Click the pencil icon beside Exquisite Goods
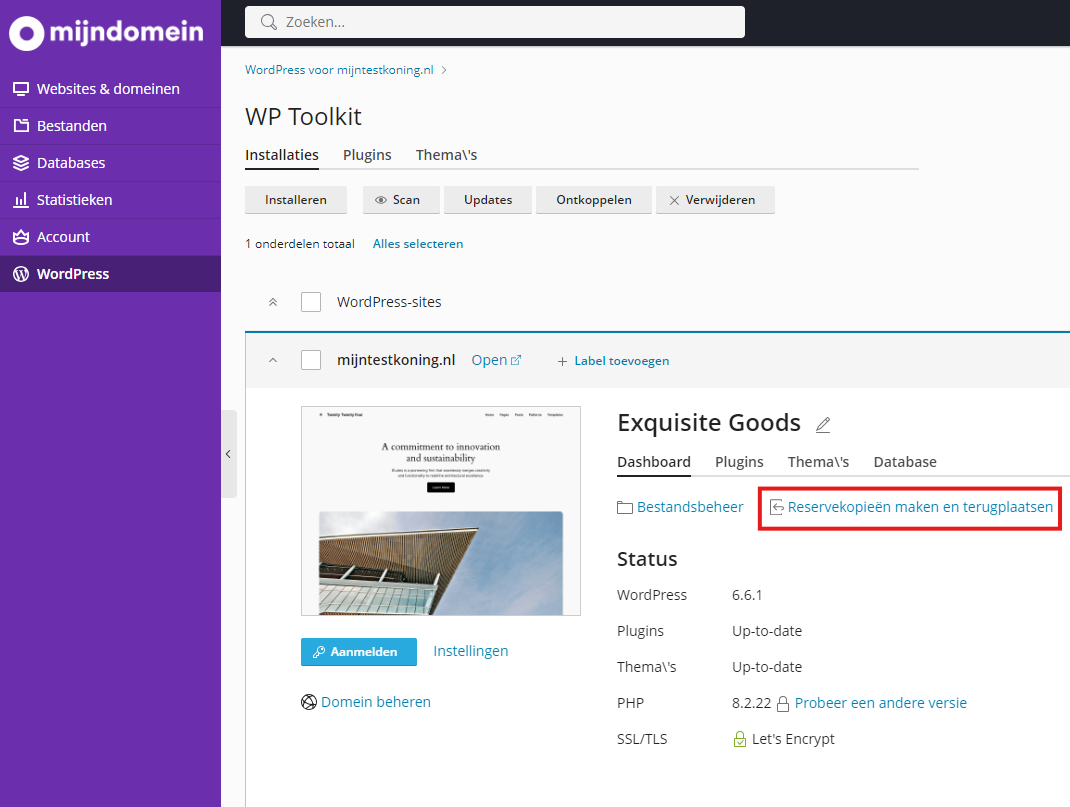The width and height of the screenshot is (1070, 807). [x=823, y=425]
